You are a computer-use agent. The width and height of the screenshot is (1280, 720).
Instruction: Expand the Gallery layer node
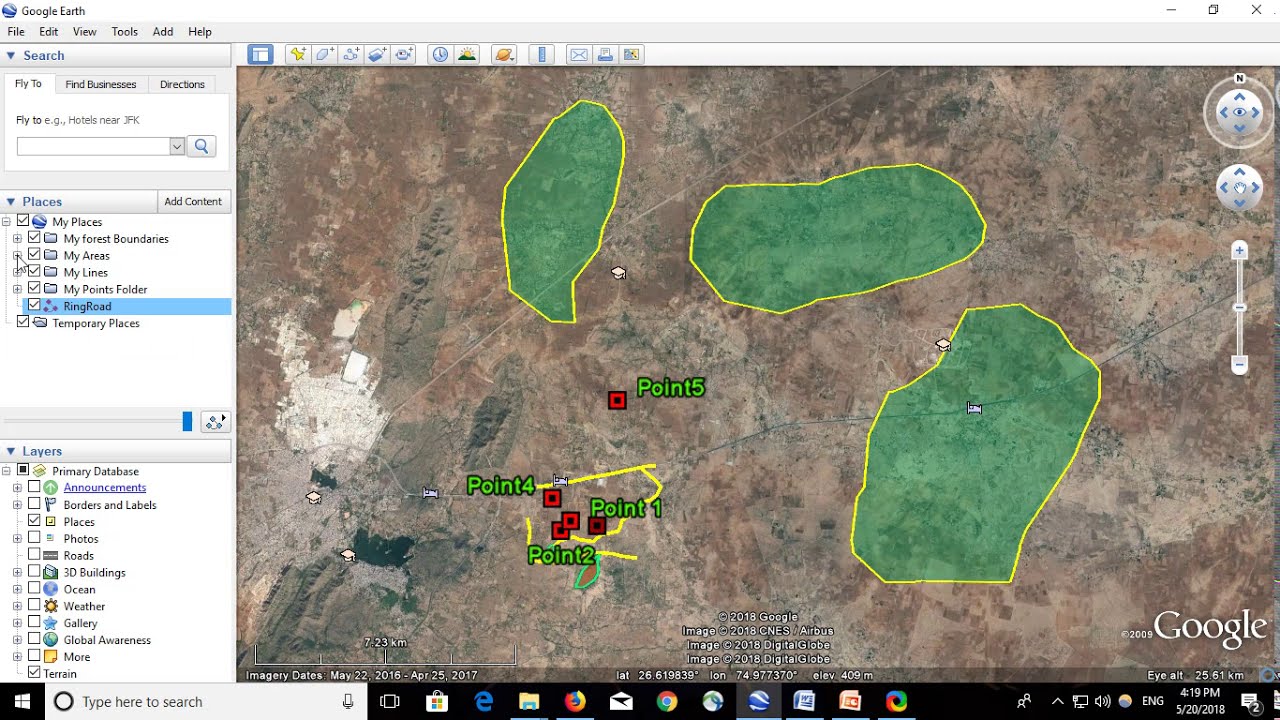17,623
